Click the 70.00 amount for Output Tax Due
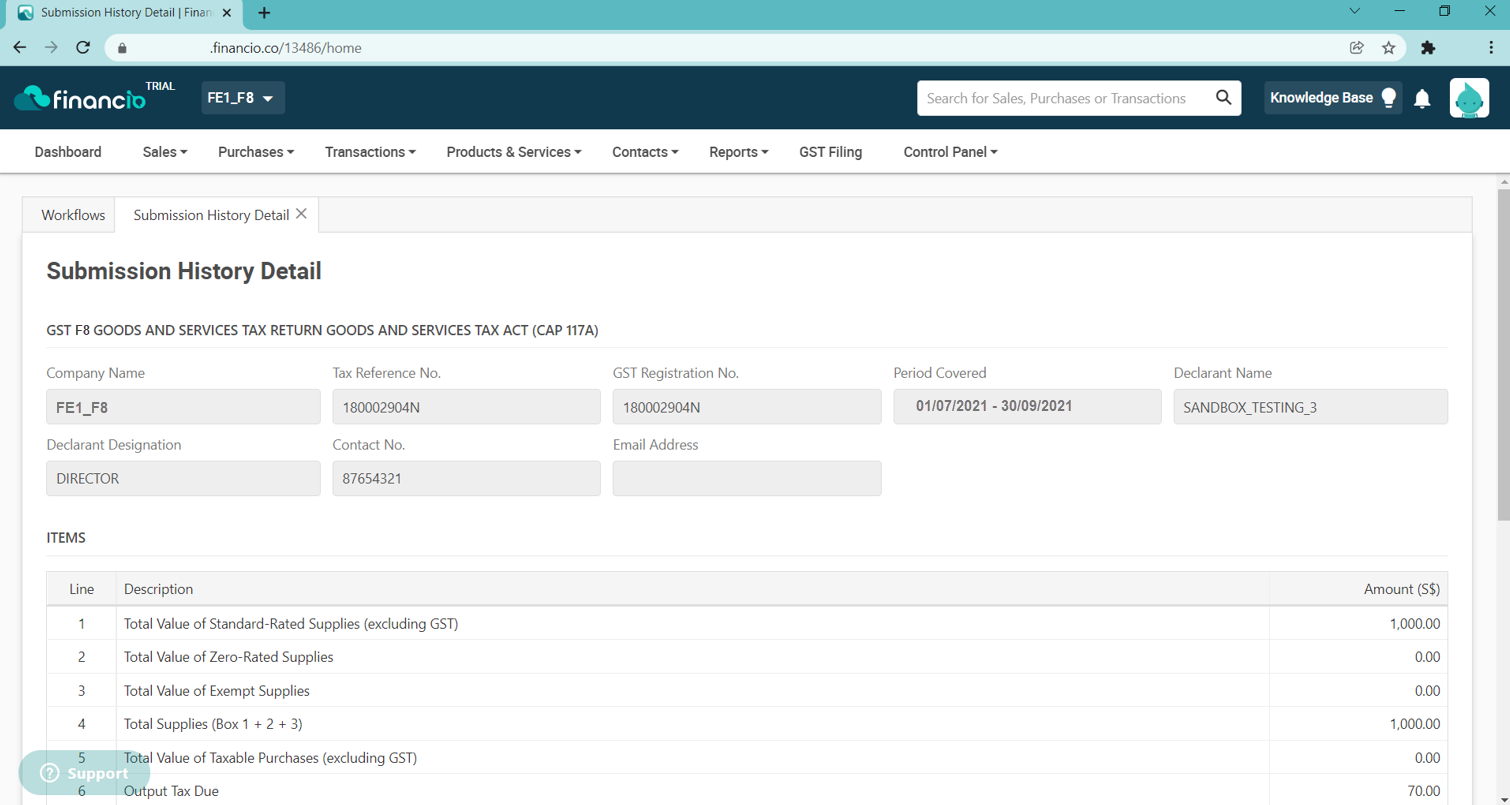Image resolution: width=1510 pixels, height=805 pixels. tap(1424, 791)
